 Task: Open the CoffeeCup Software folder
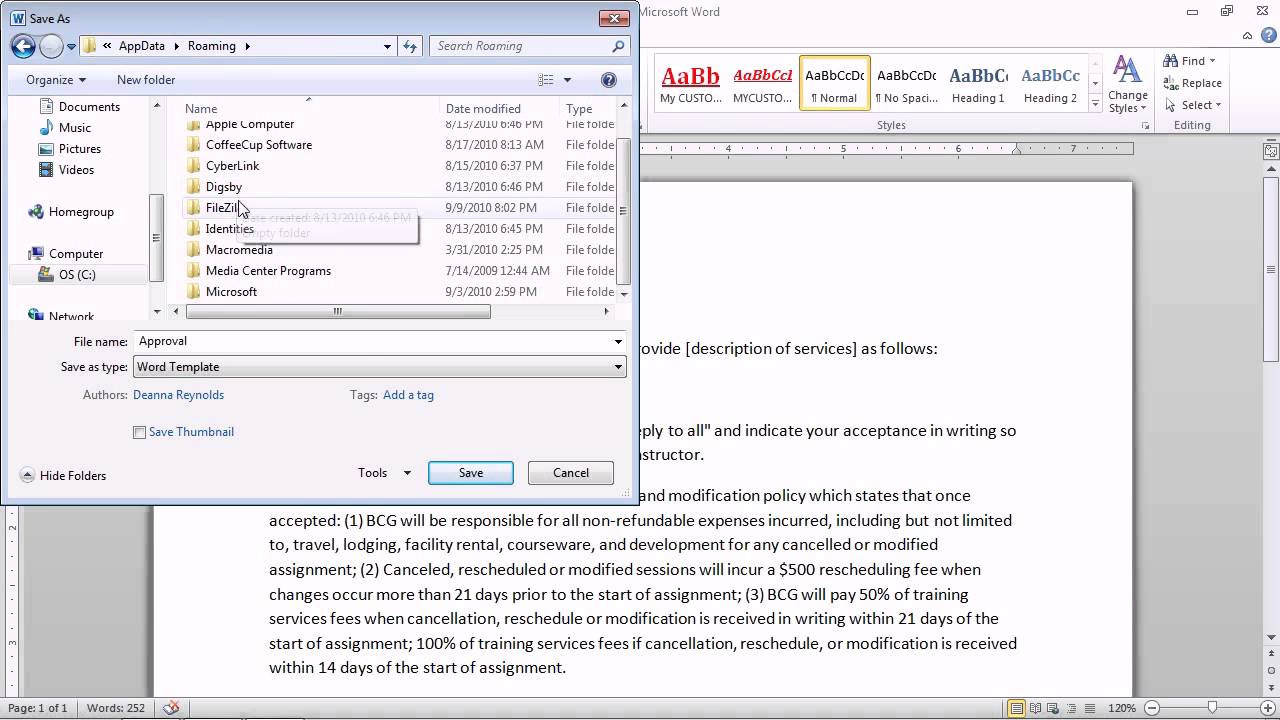259,145
